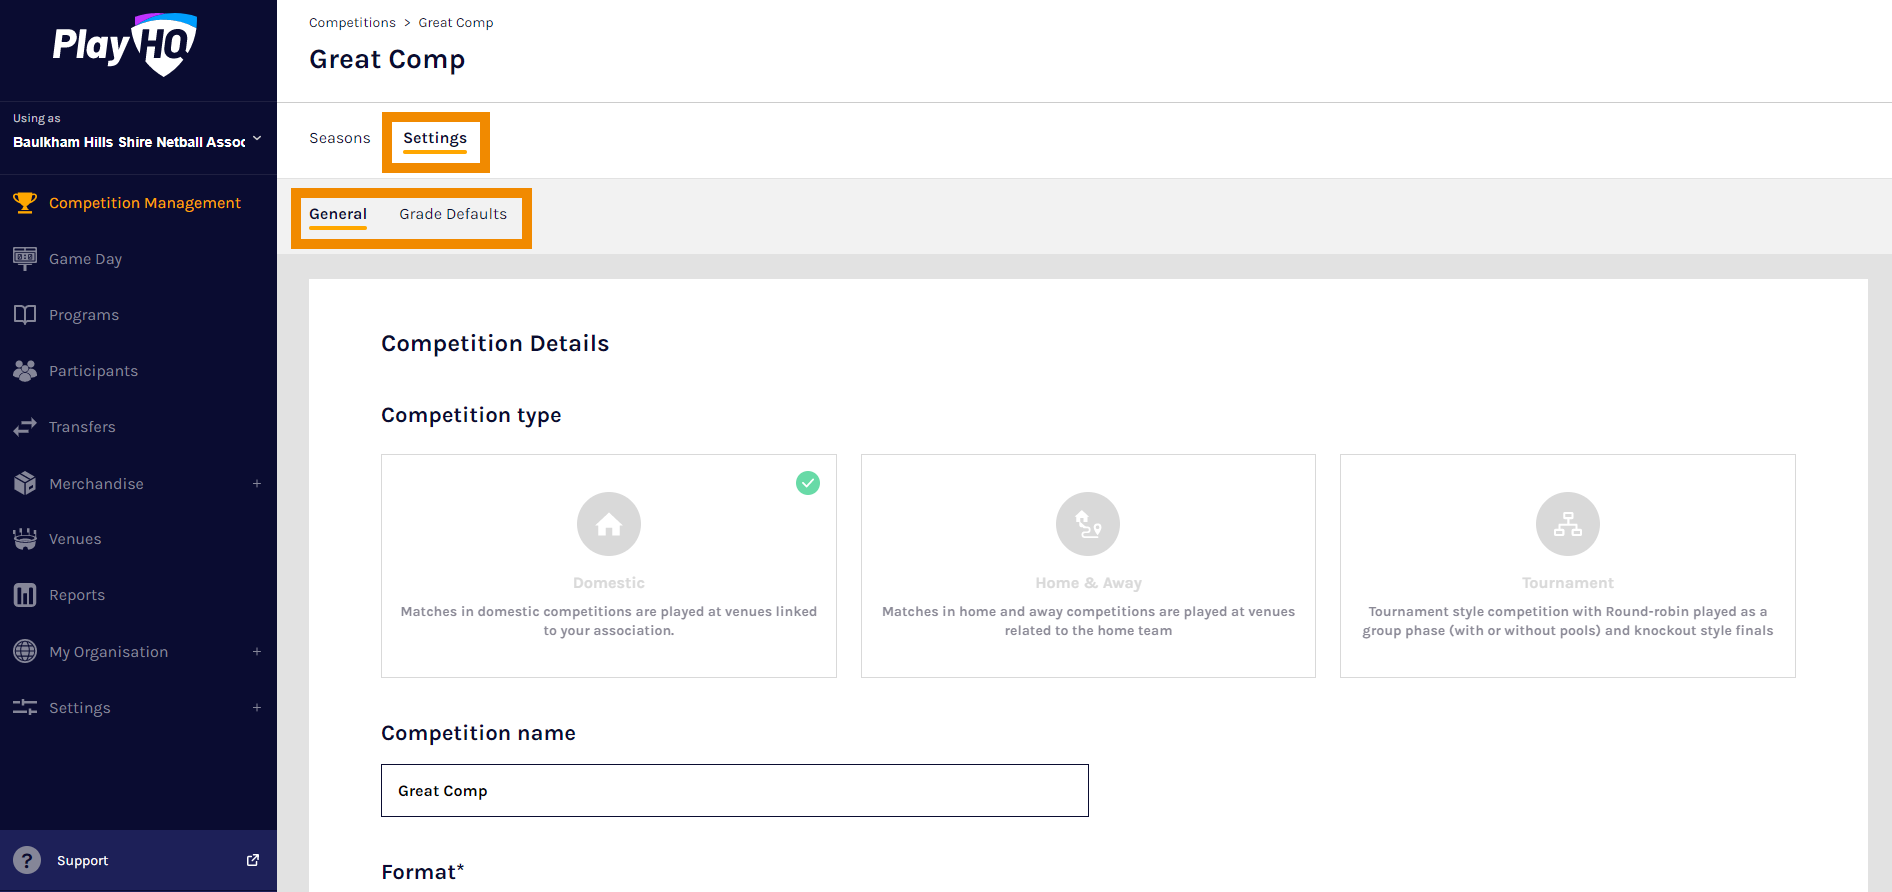The height and width of the screenshot is (892, 1892).
Task: Open Transfers arrows icon
Action: tap(25, 427)
